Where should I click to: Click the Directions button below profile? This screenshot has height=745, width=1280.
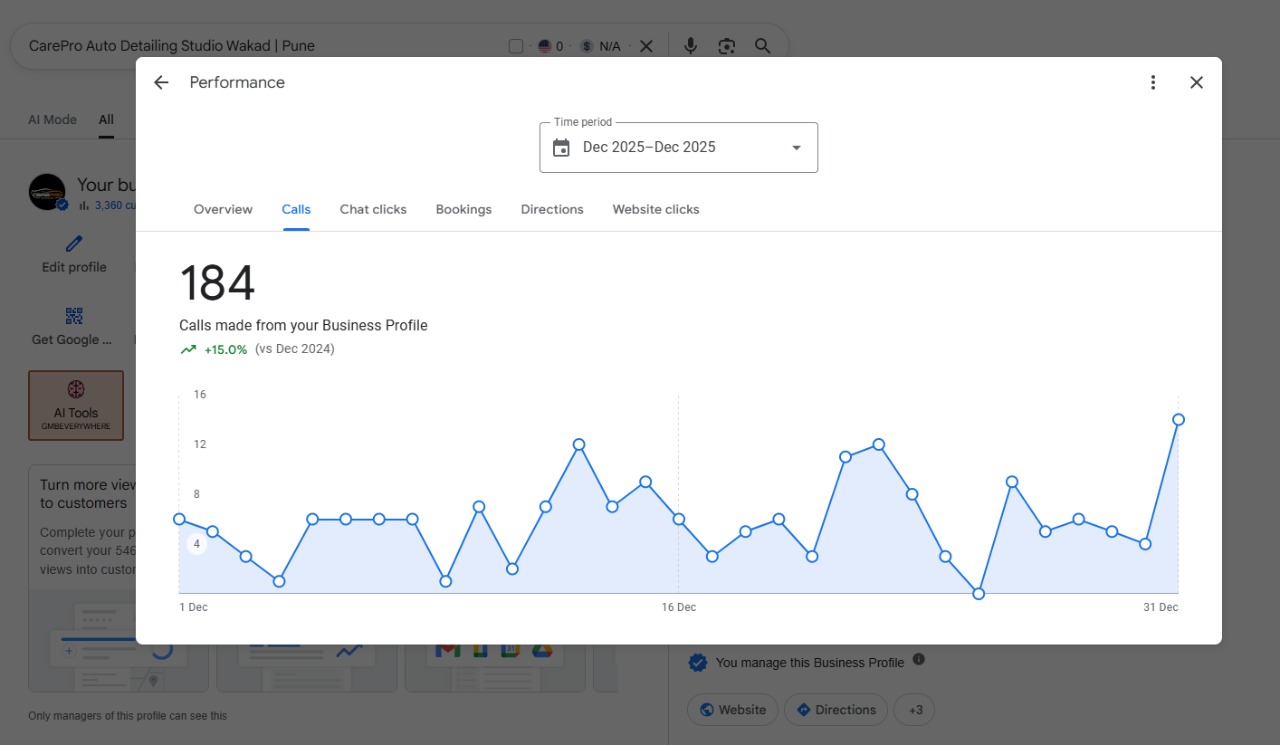[x=836, y=710]
